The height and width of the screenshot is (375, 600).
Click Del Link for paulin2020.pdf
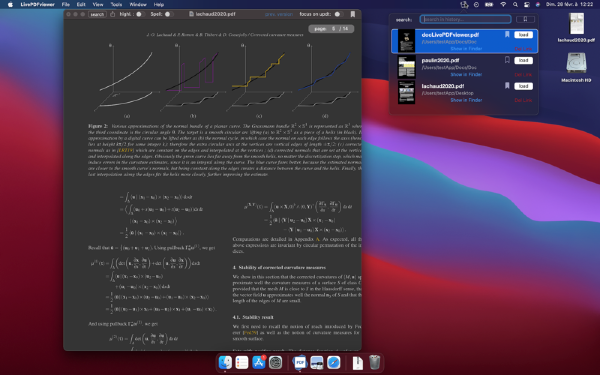[x=523, y=75]
